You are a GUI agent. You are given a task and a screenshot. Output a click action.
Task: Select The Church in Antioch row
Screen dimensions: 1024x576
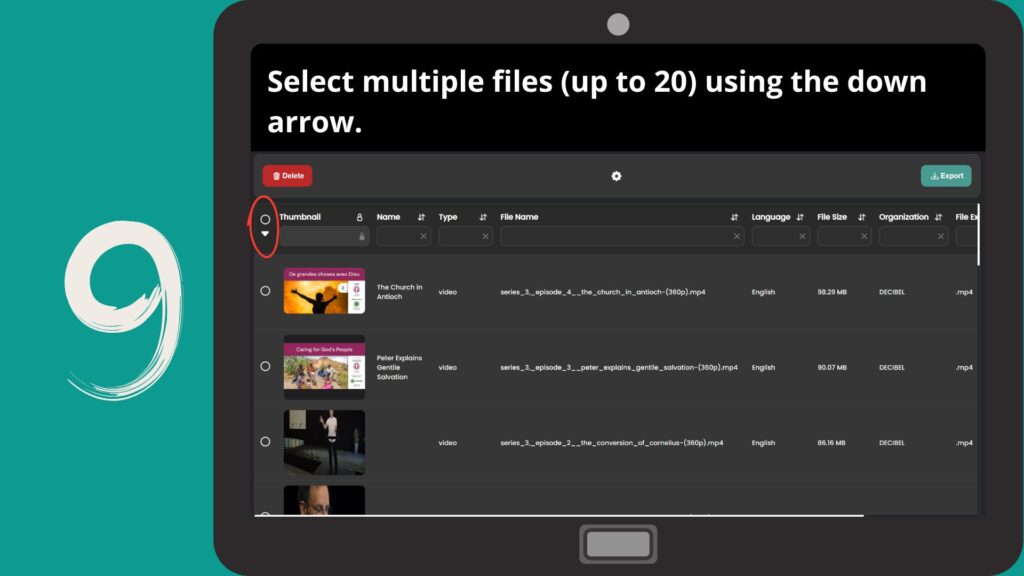(265, 291)
